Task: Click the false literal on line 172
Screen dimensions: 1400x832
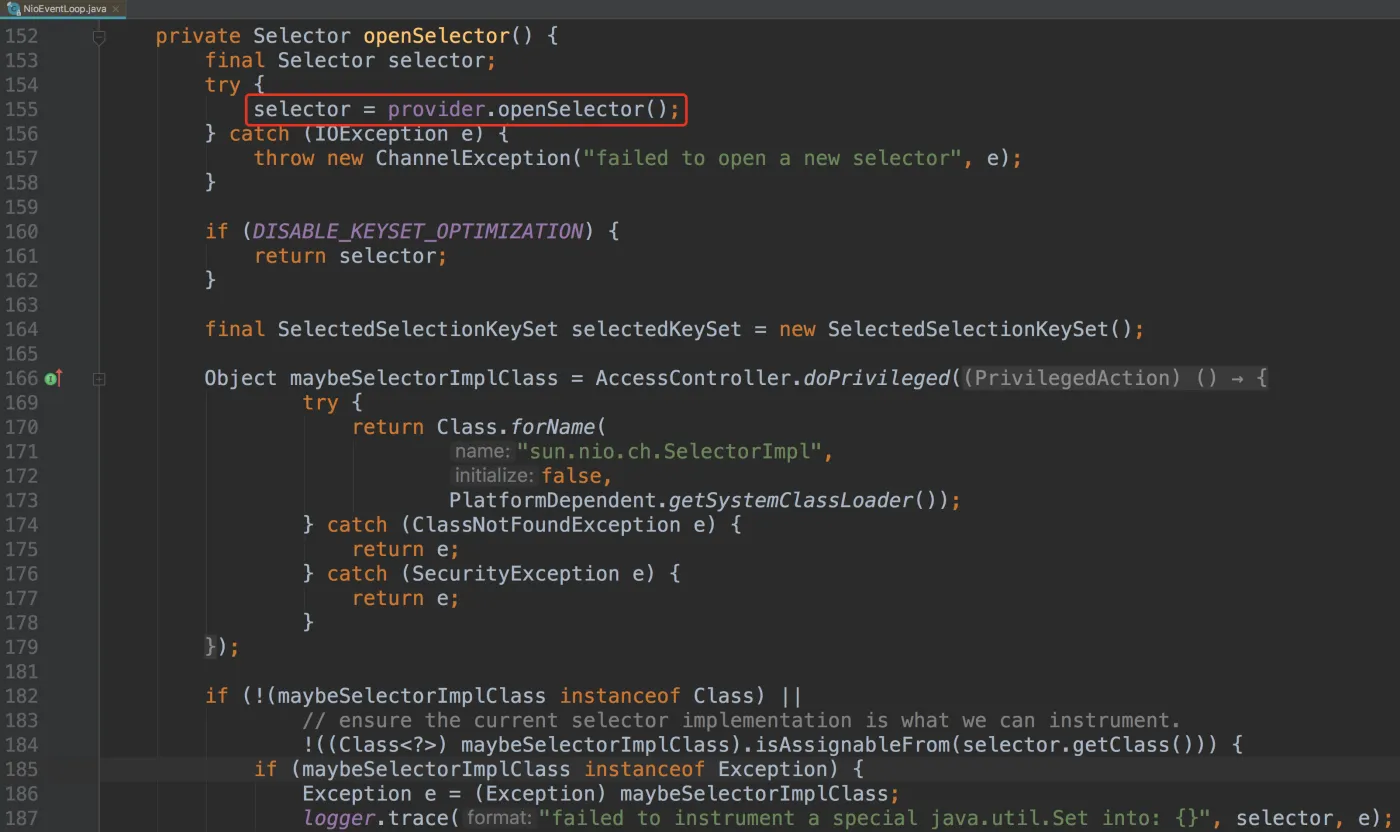Action: click(x=572, y=476)
